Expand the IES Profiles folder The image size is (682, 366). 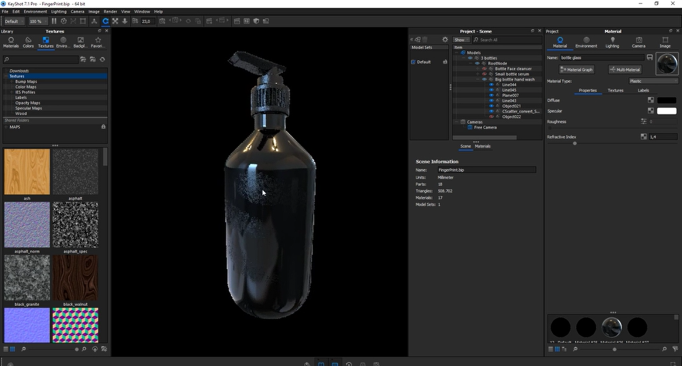pos(12,92)
